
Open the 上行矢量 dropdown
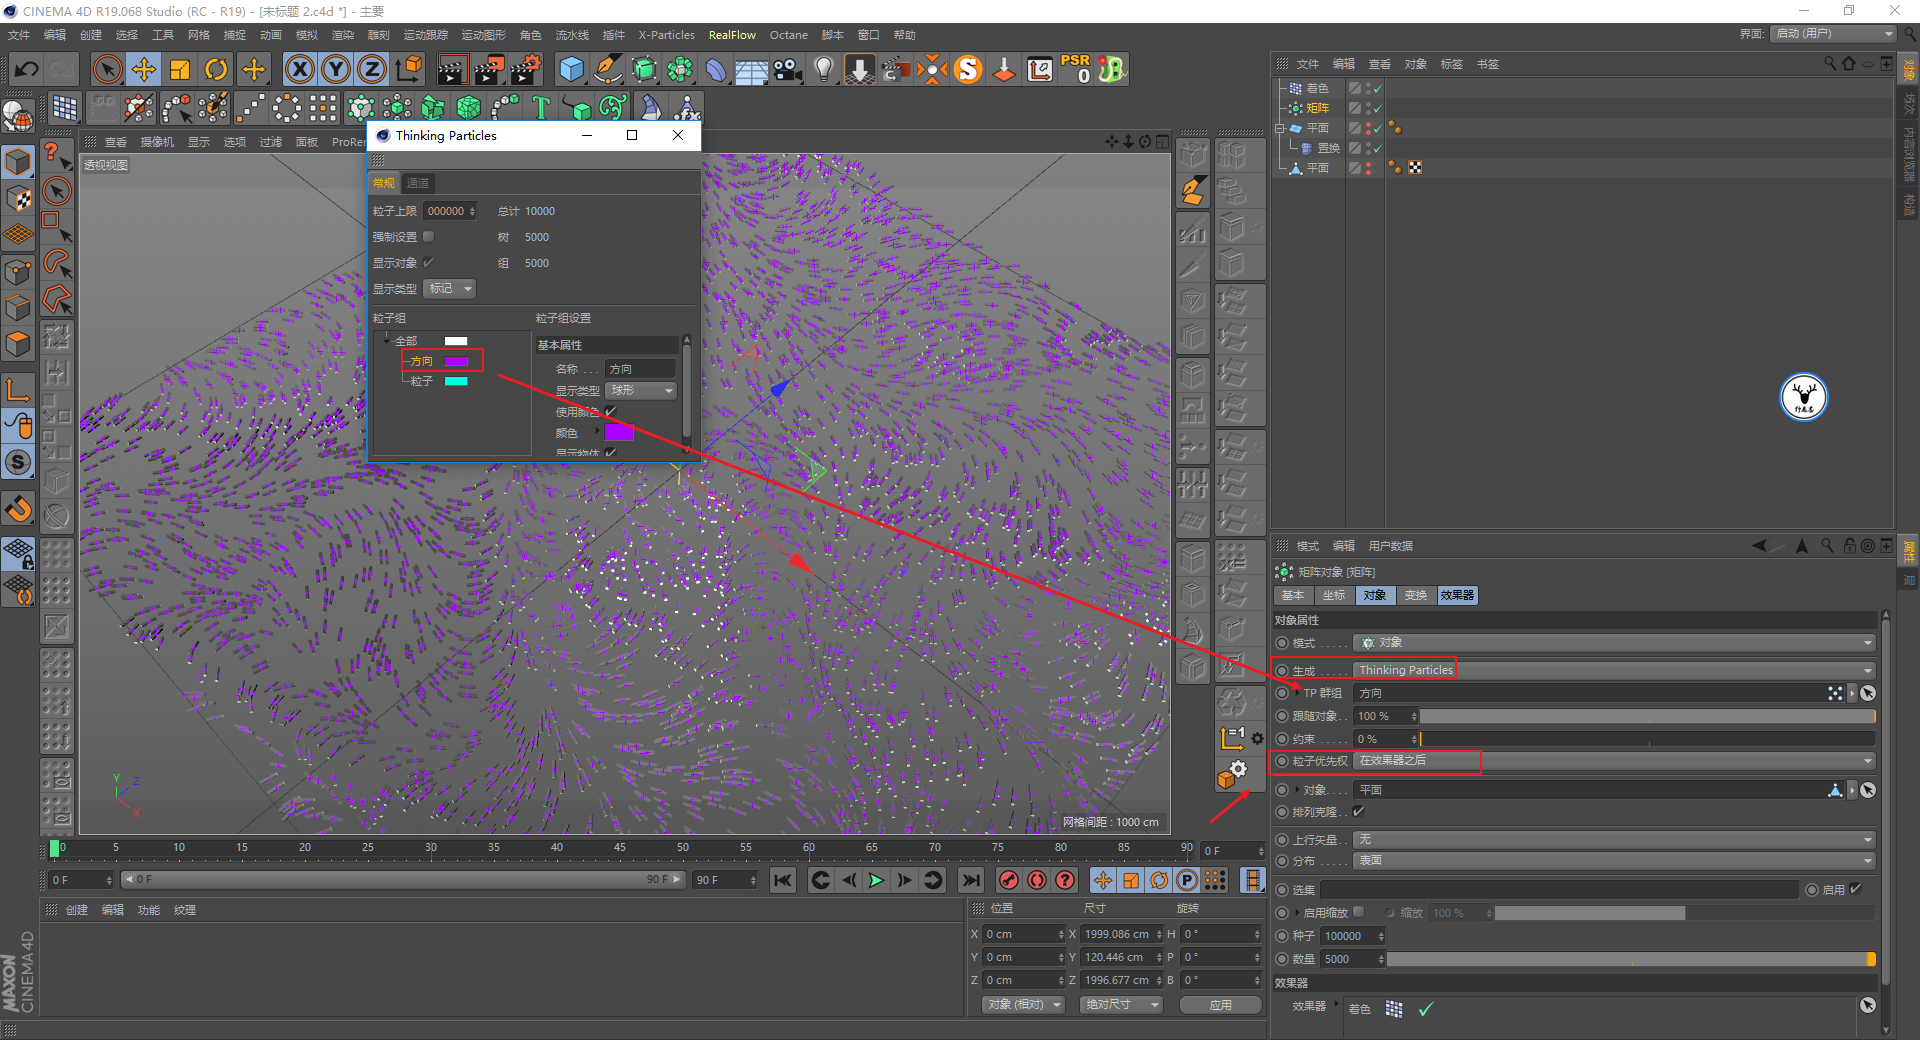tap(1614, 839)
